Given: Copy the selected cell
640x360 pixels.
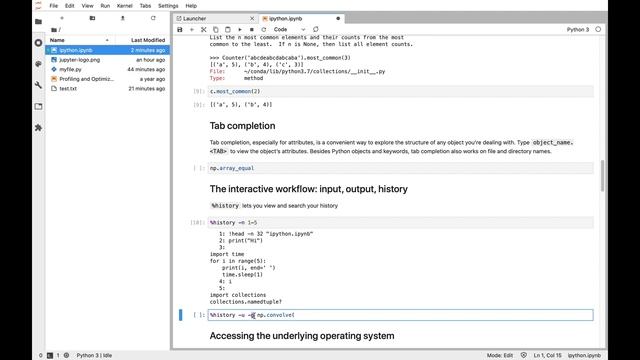Looking at the screenshot, I should coord(216,29).
